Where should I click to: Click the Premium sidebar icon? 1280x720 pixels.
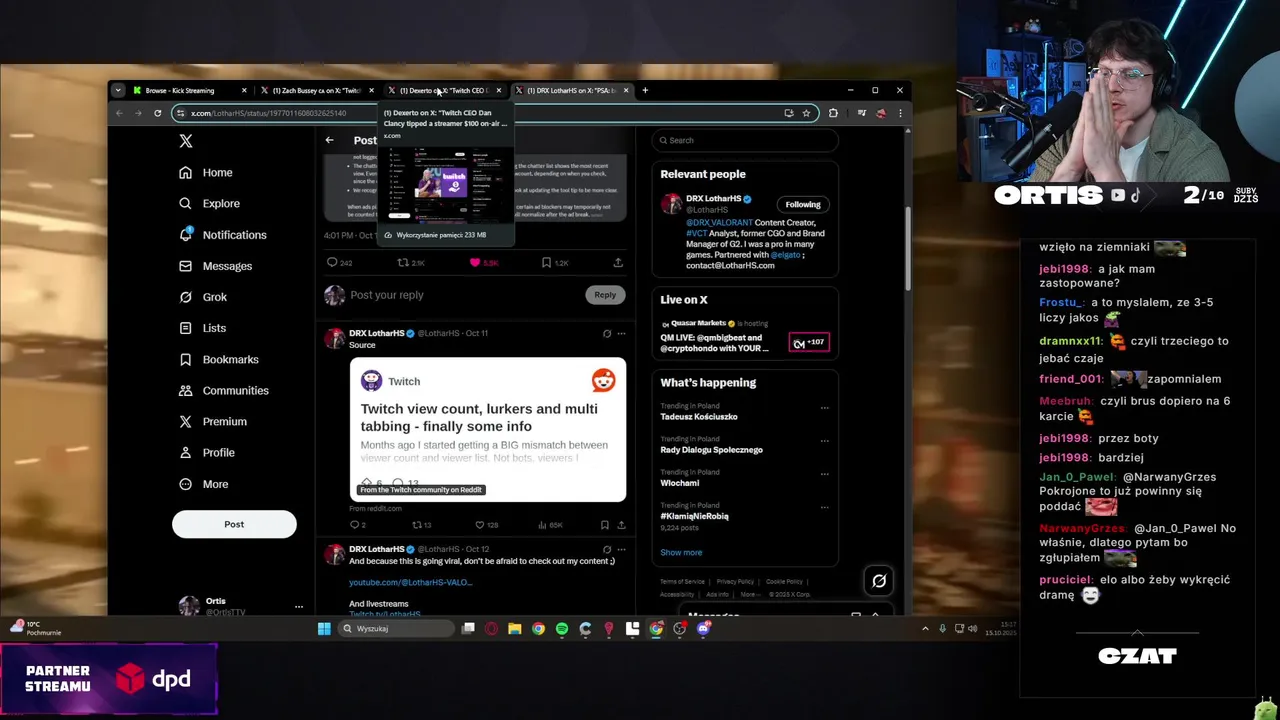[185, 421]
